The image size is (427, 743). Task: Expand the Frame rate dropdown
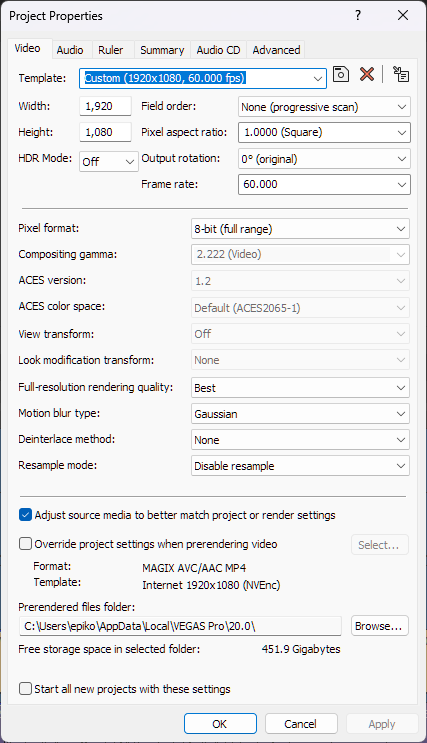pos(324,184)
